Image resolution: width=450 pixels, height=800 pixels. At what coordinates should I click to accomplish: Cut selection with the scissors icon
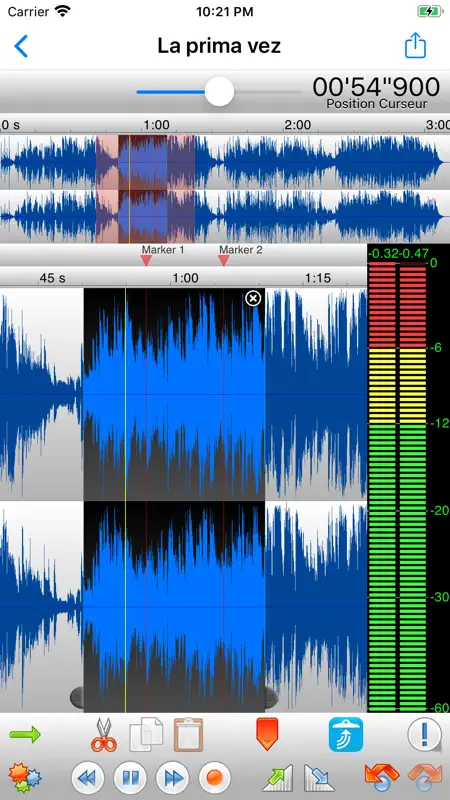(104, 735)
